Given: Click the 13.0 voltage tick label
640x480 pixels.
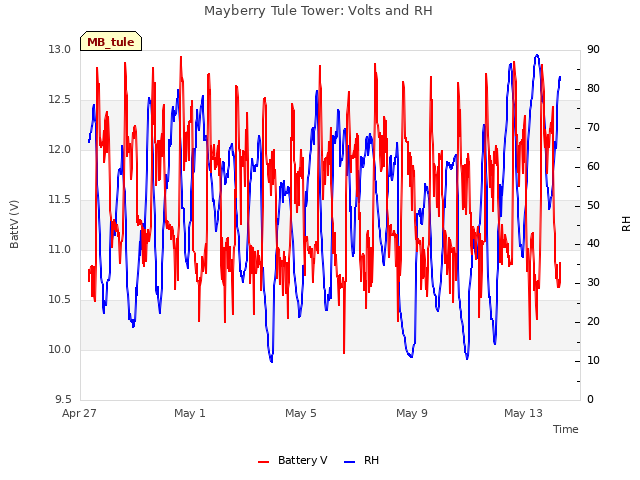Looking at the screenshot, I should 60,49.
